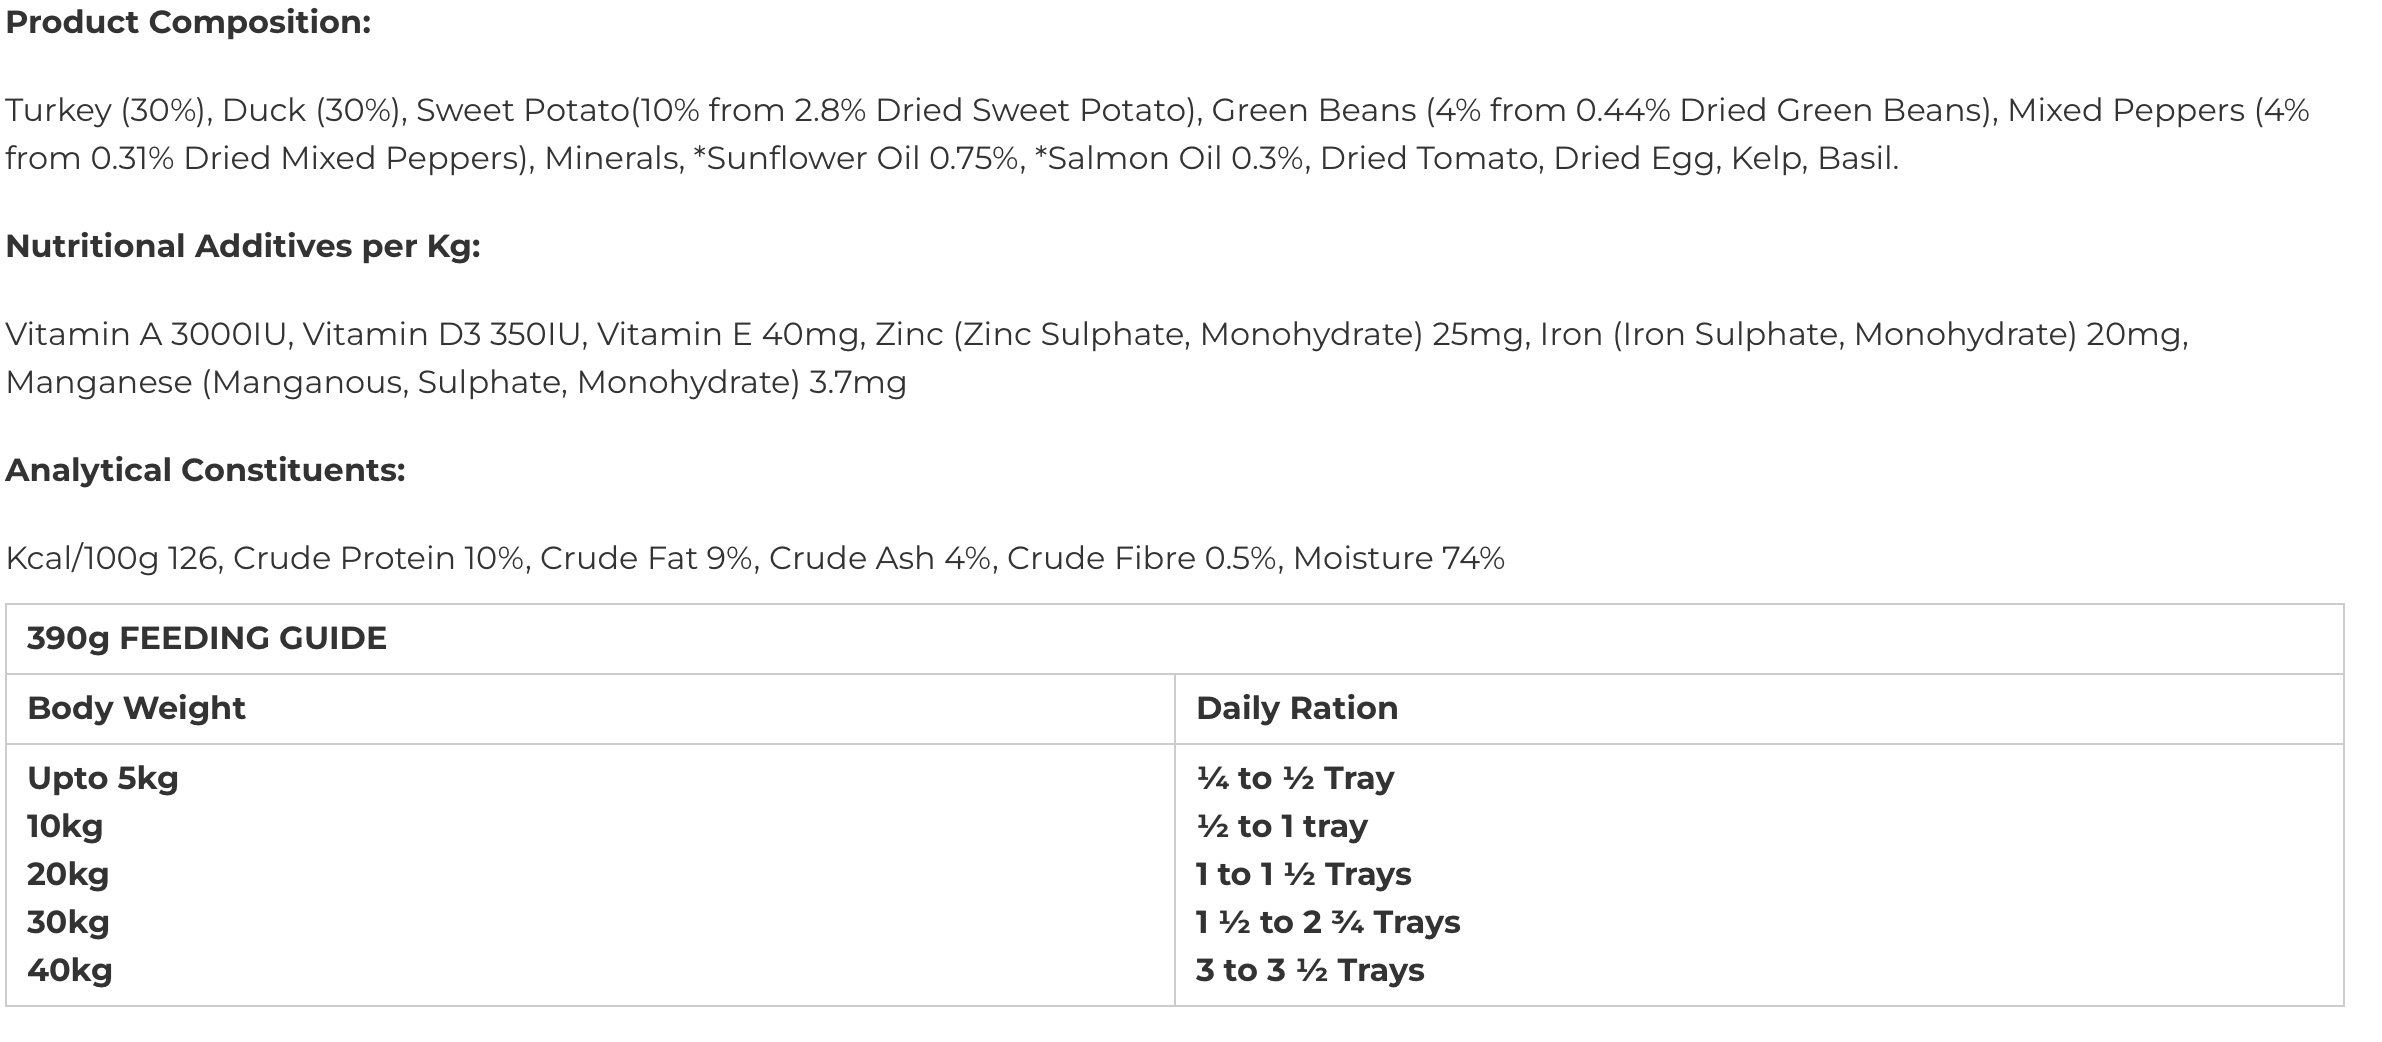Screen dimensions: 2382x1042
Task: Click the Manganese 3.7mg additive text
Action: (456, 382)
